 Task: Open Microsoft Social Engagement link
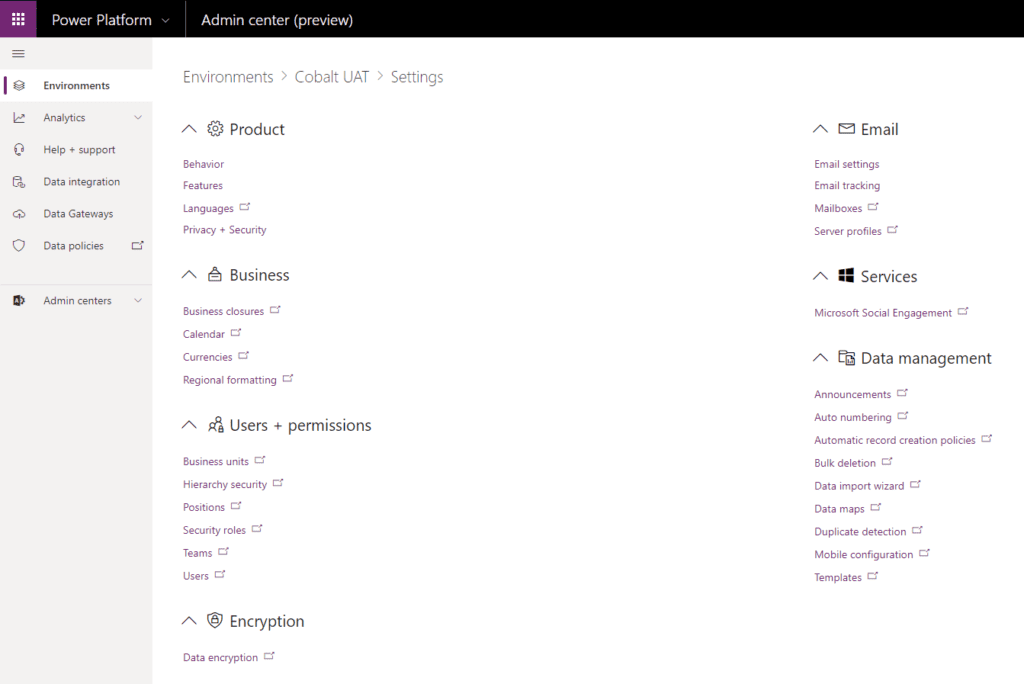[x=883, y=313]
